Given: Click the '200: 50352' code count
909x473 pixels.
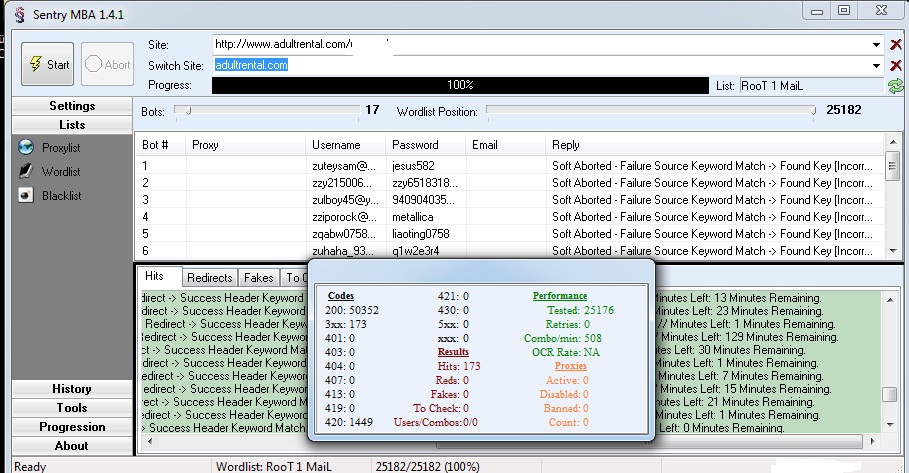Looking at the screenshot, I should click(352, 310).
